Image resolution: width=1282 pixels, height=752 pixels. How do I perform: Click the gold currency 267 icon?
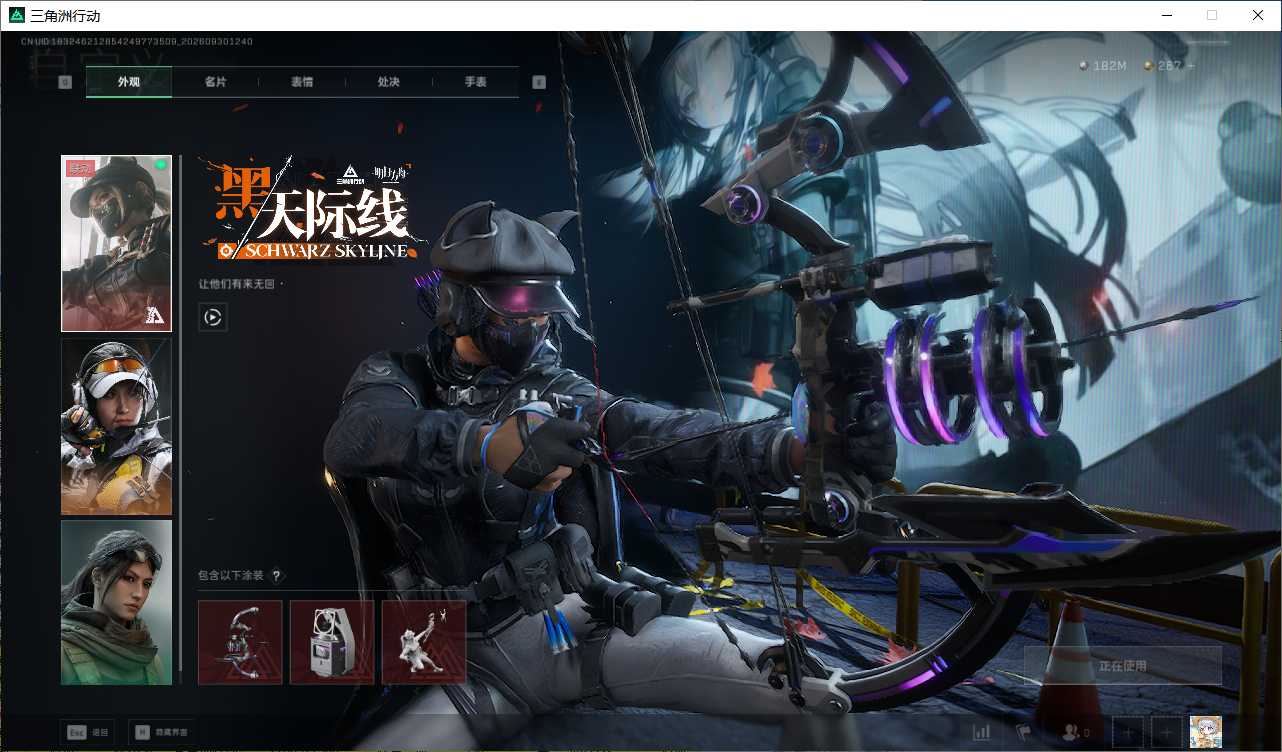click(x=1149, y=66)
